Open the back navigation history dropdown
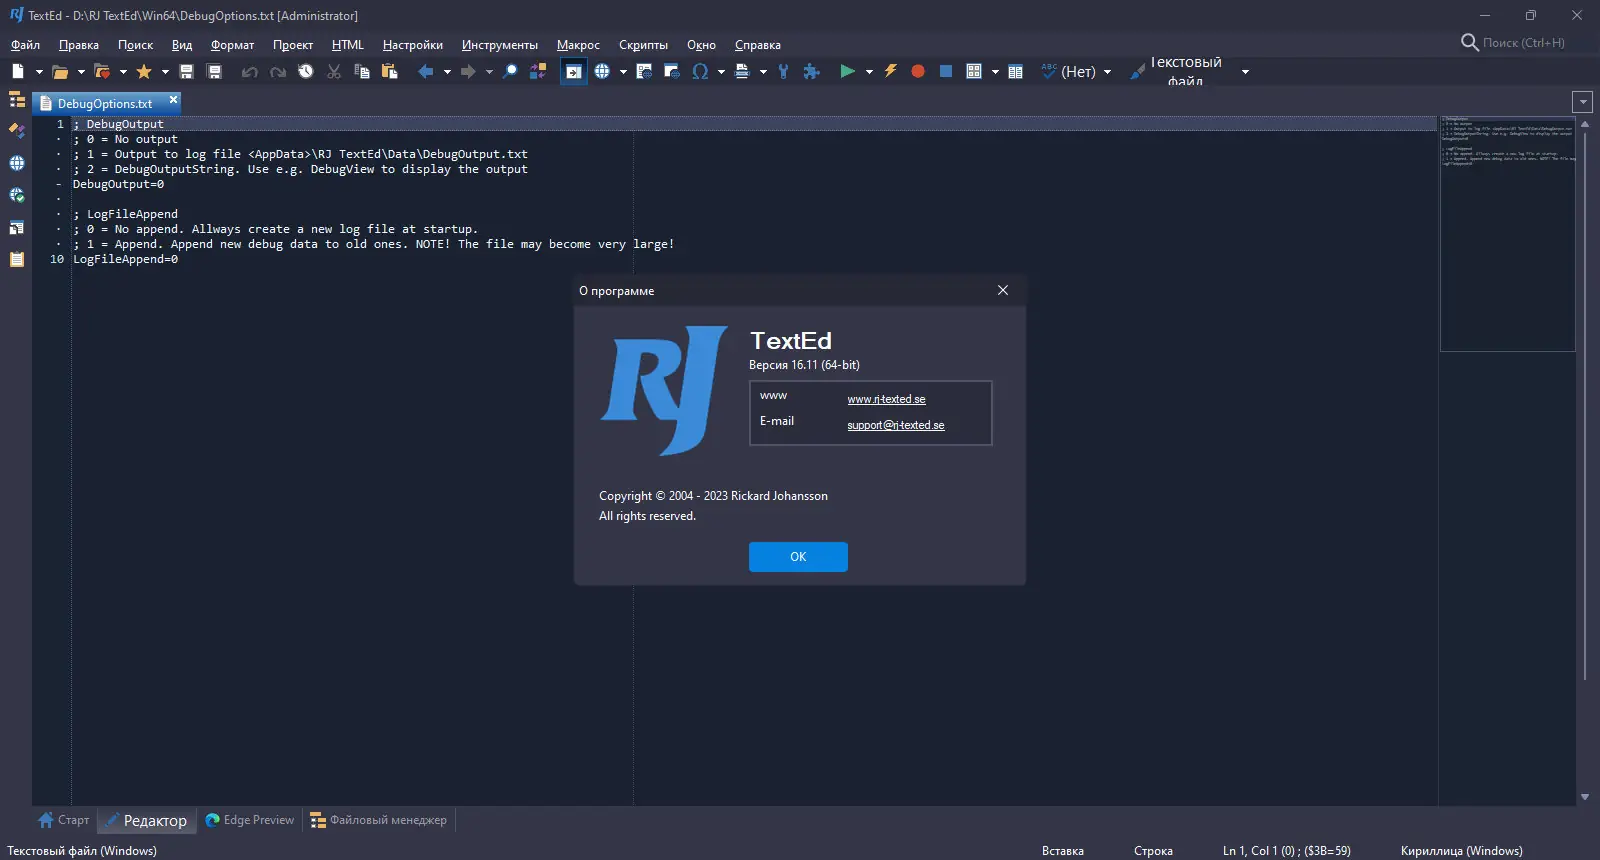Screen dimensions: 1600x860 447,71
